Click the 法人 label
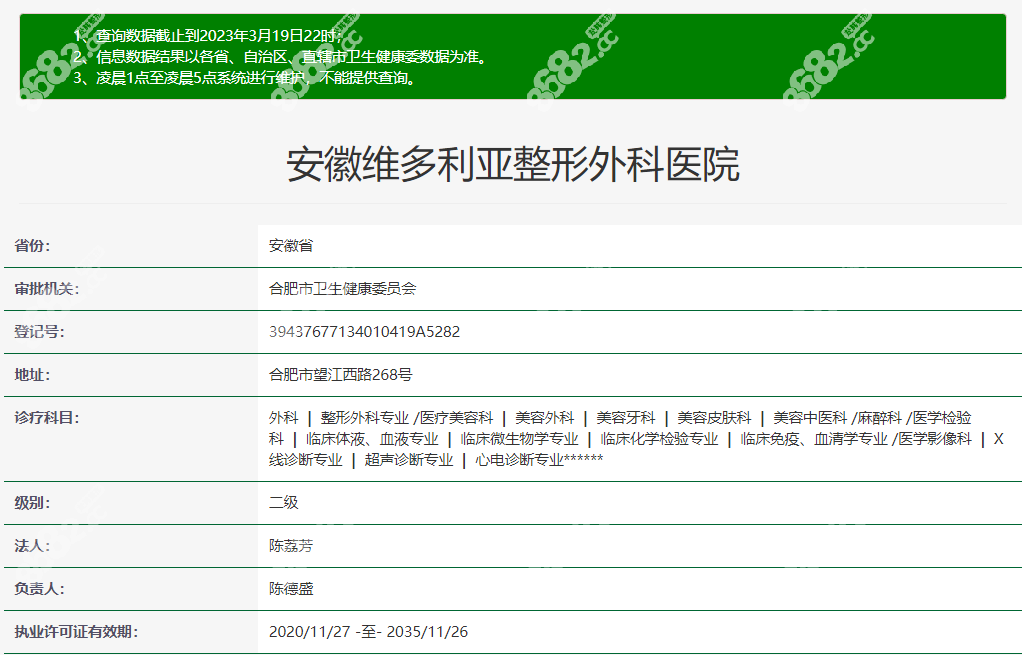Image resolution: width=1022 pixels, height=655 pixels. point(32,546)
